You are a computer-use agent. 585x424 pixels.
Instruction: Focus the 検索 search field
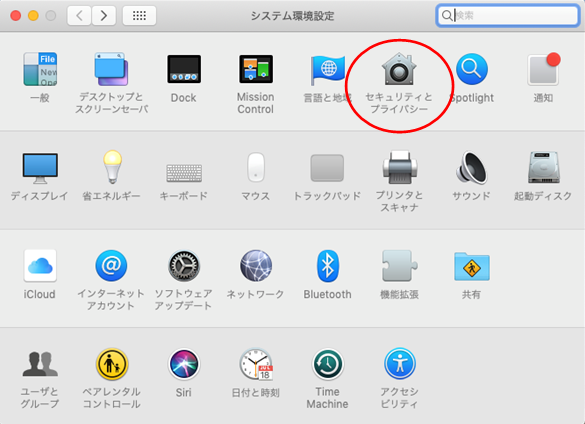(x=507, y=15)
